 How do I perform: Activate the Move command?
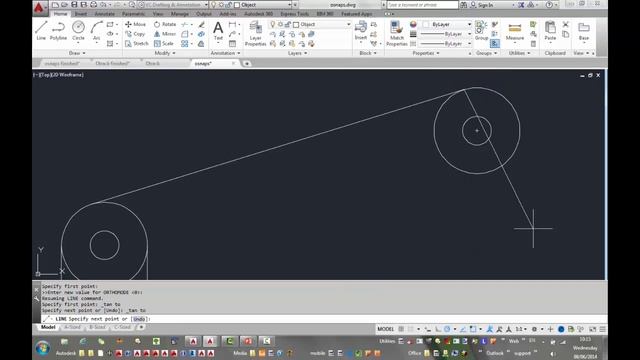tap(136, 24)
